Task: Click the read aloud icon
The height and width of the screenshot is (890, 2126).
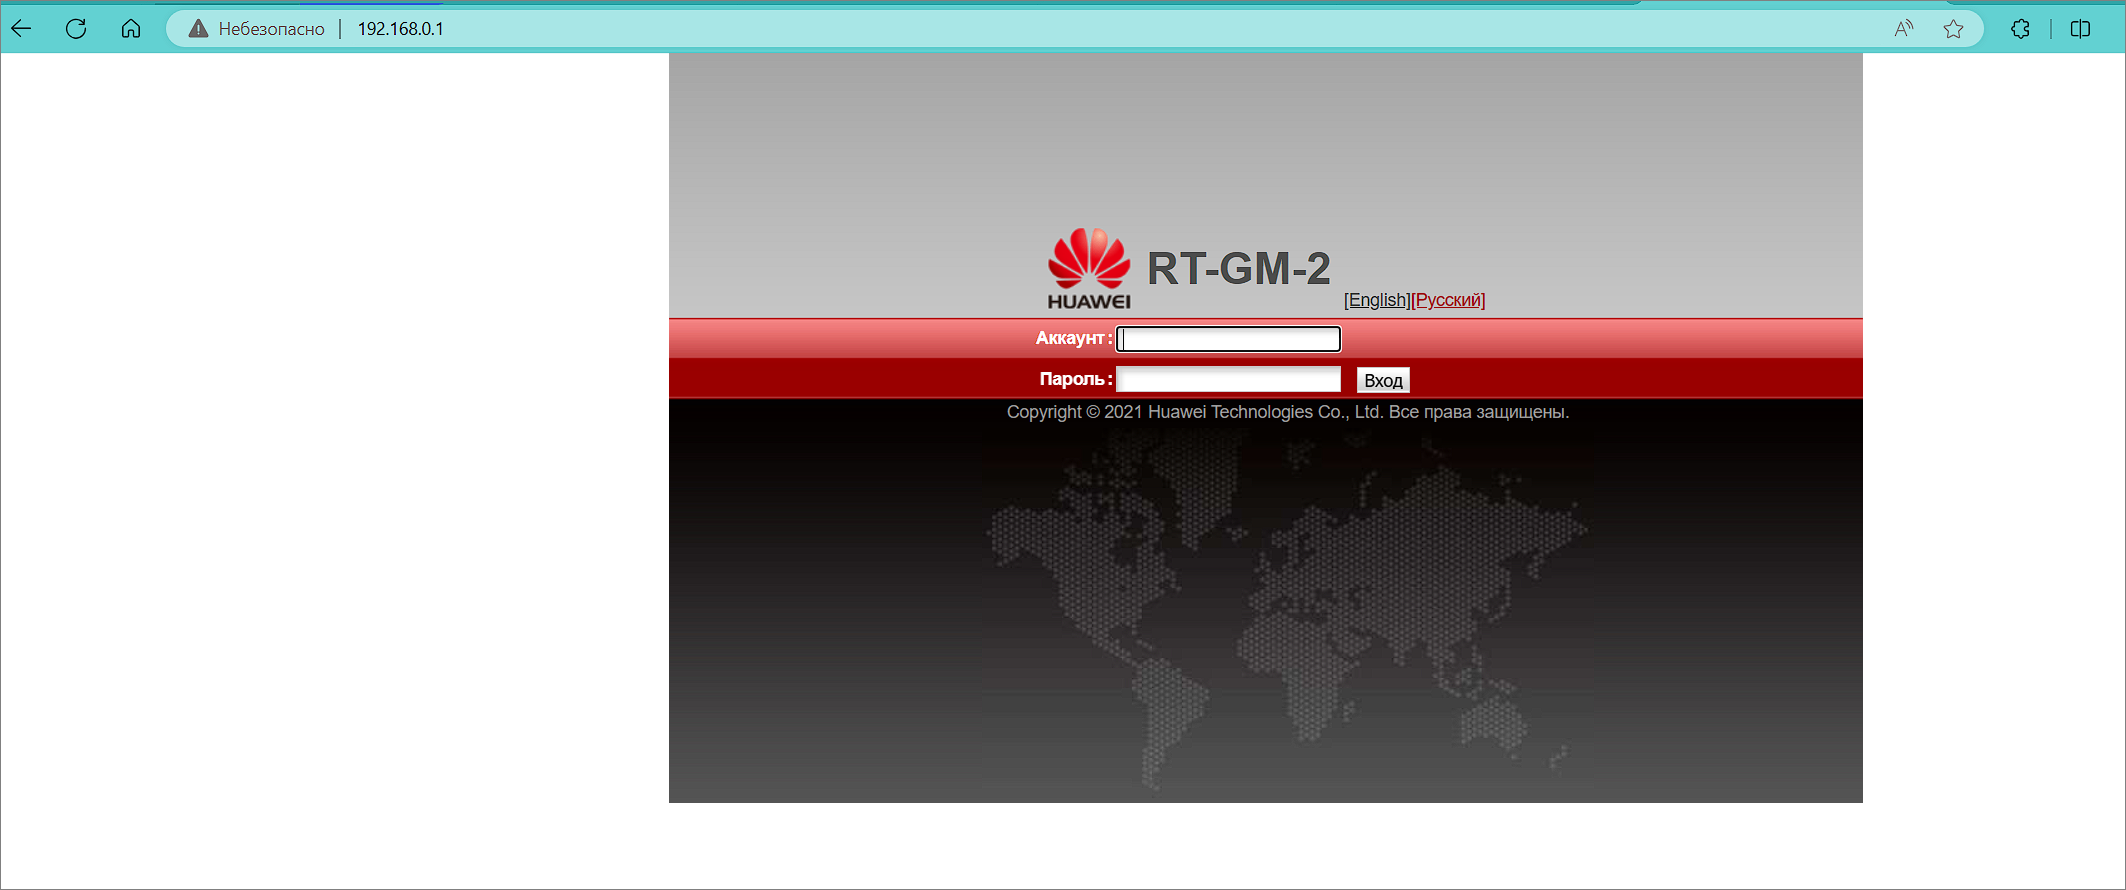Action: pyautogui.click(x=1904, y=29)
